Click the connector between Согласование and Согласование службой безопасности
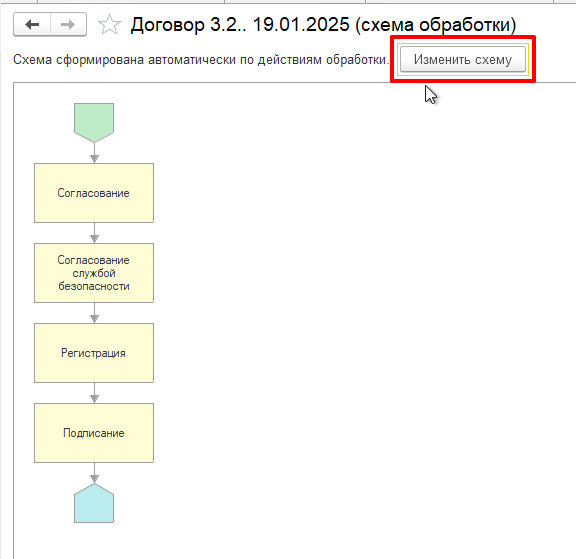The image size is (576, 559). [94, 233]
